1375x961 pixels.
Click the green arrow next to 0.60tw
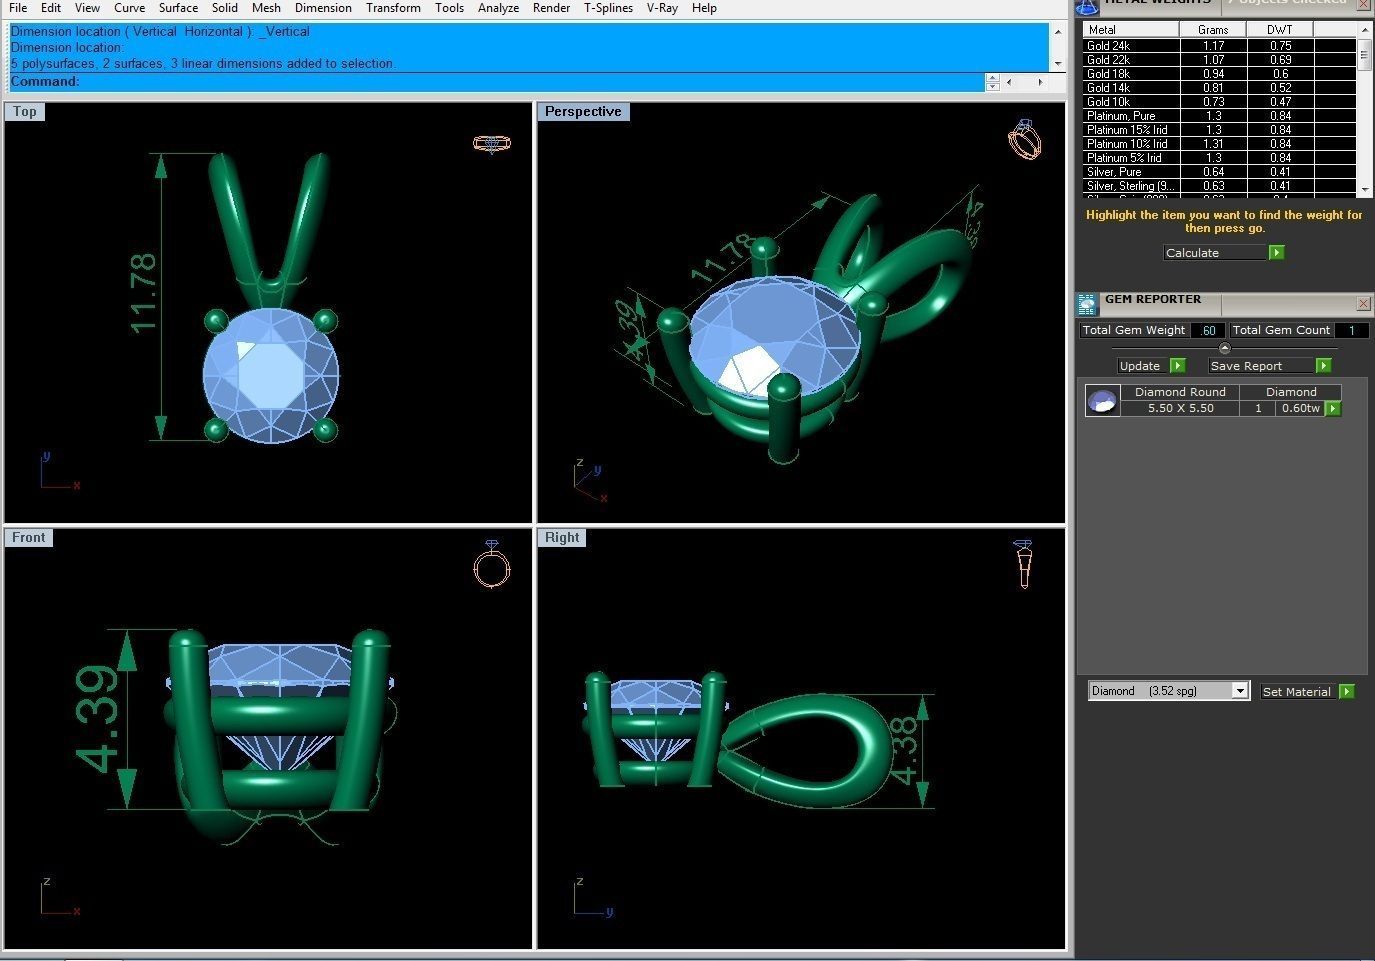[1332, 409]
